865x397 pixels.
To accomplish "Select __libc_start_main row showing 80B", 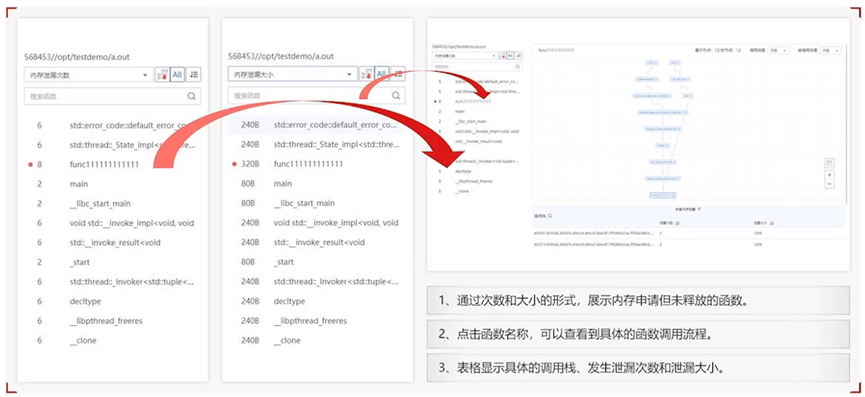I will click(x=317, y=203).
